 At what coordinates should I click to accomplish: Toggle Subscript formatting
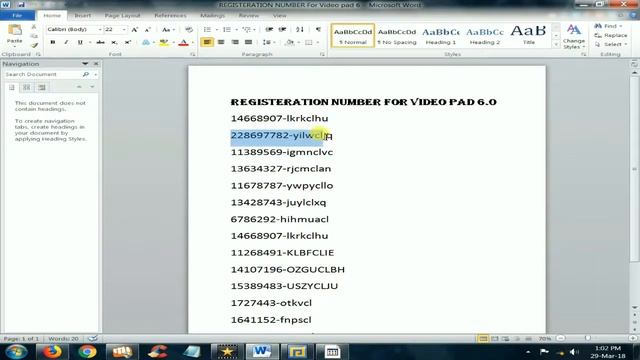[114, 42]
